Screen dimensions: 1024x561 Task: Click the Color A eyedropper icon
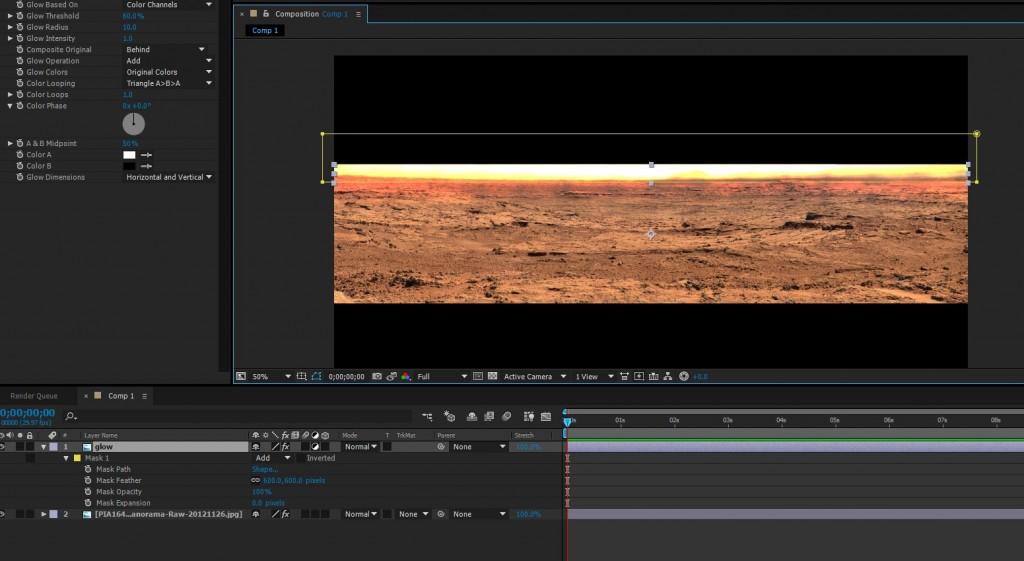tap(146, 155)
